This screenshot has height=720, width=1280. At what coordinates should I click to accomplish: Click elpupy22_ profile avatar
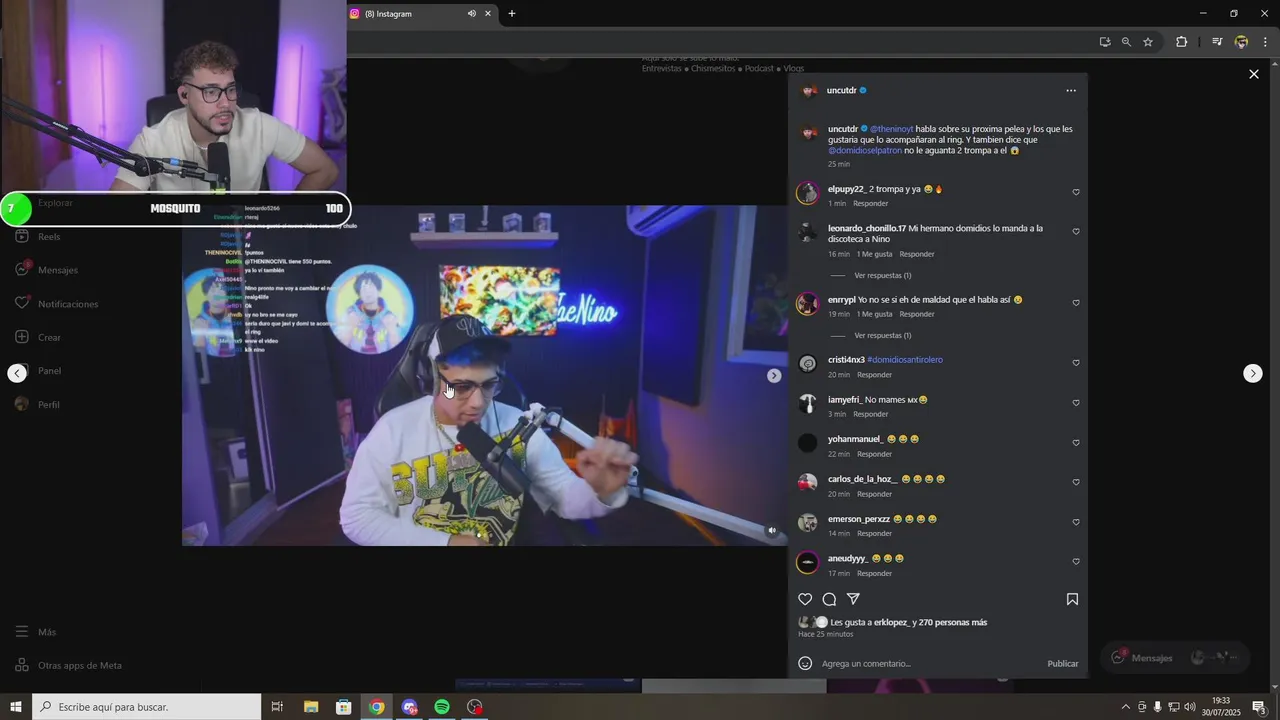pos(807,194)
